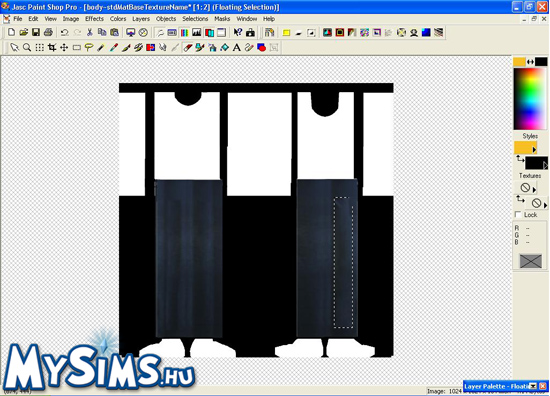The height and width of the screenshot is (396, 550).
Task: Save the image with the floppy icon
Action: tap(36, 33)
